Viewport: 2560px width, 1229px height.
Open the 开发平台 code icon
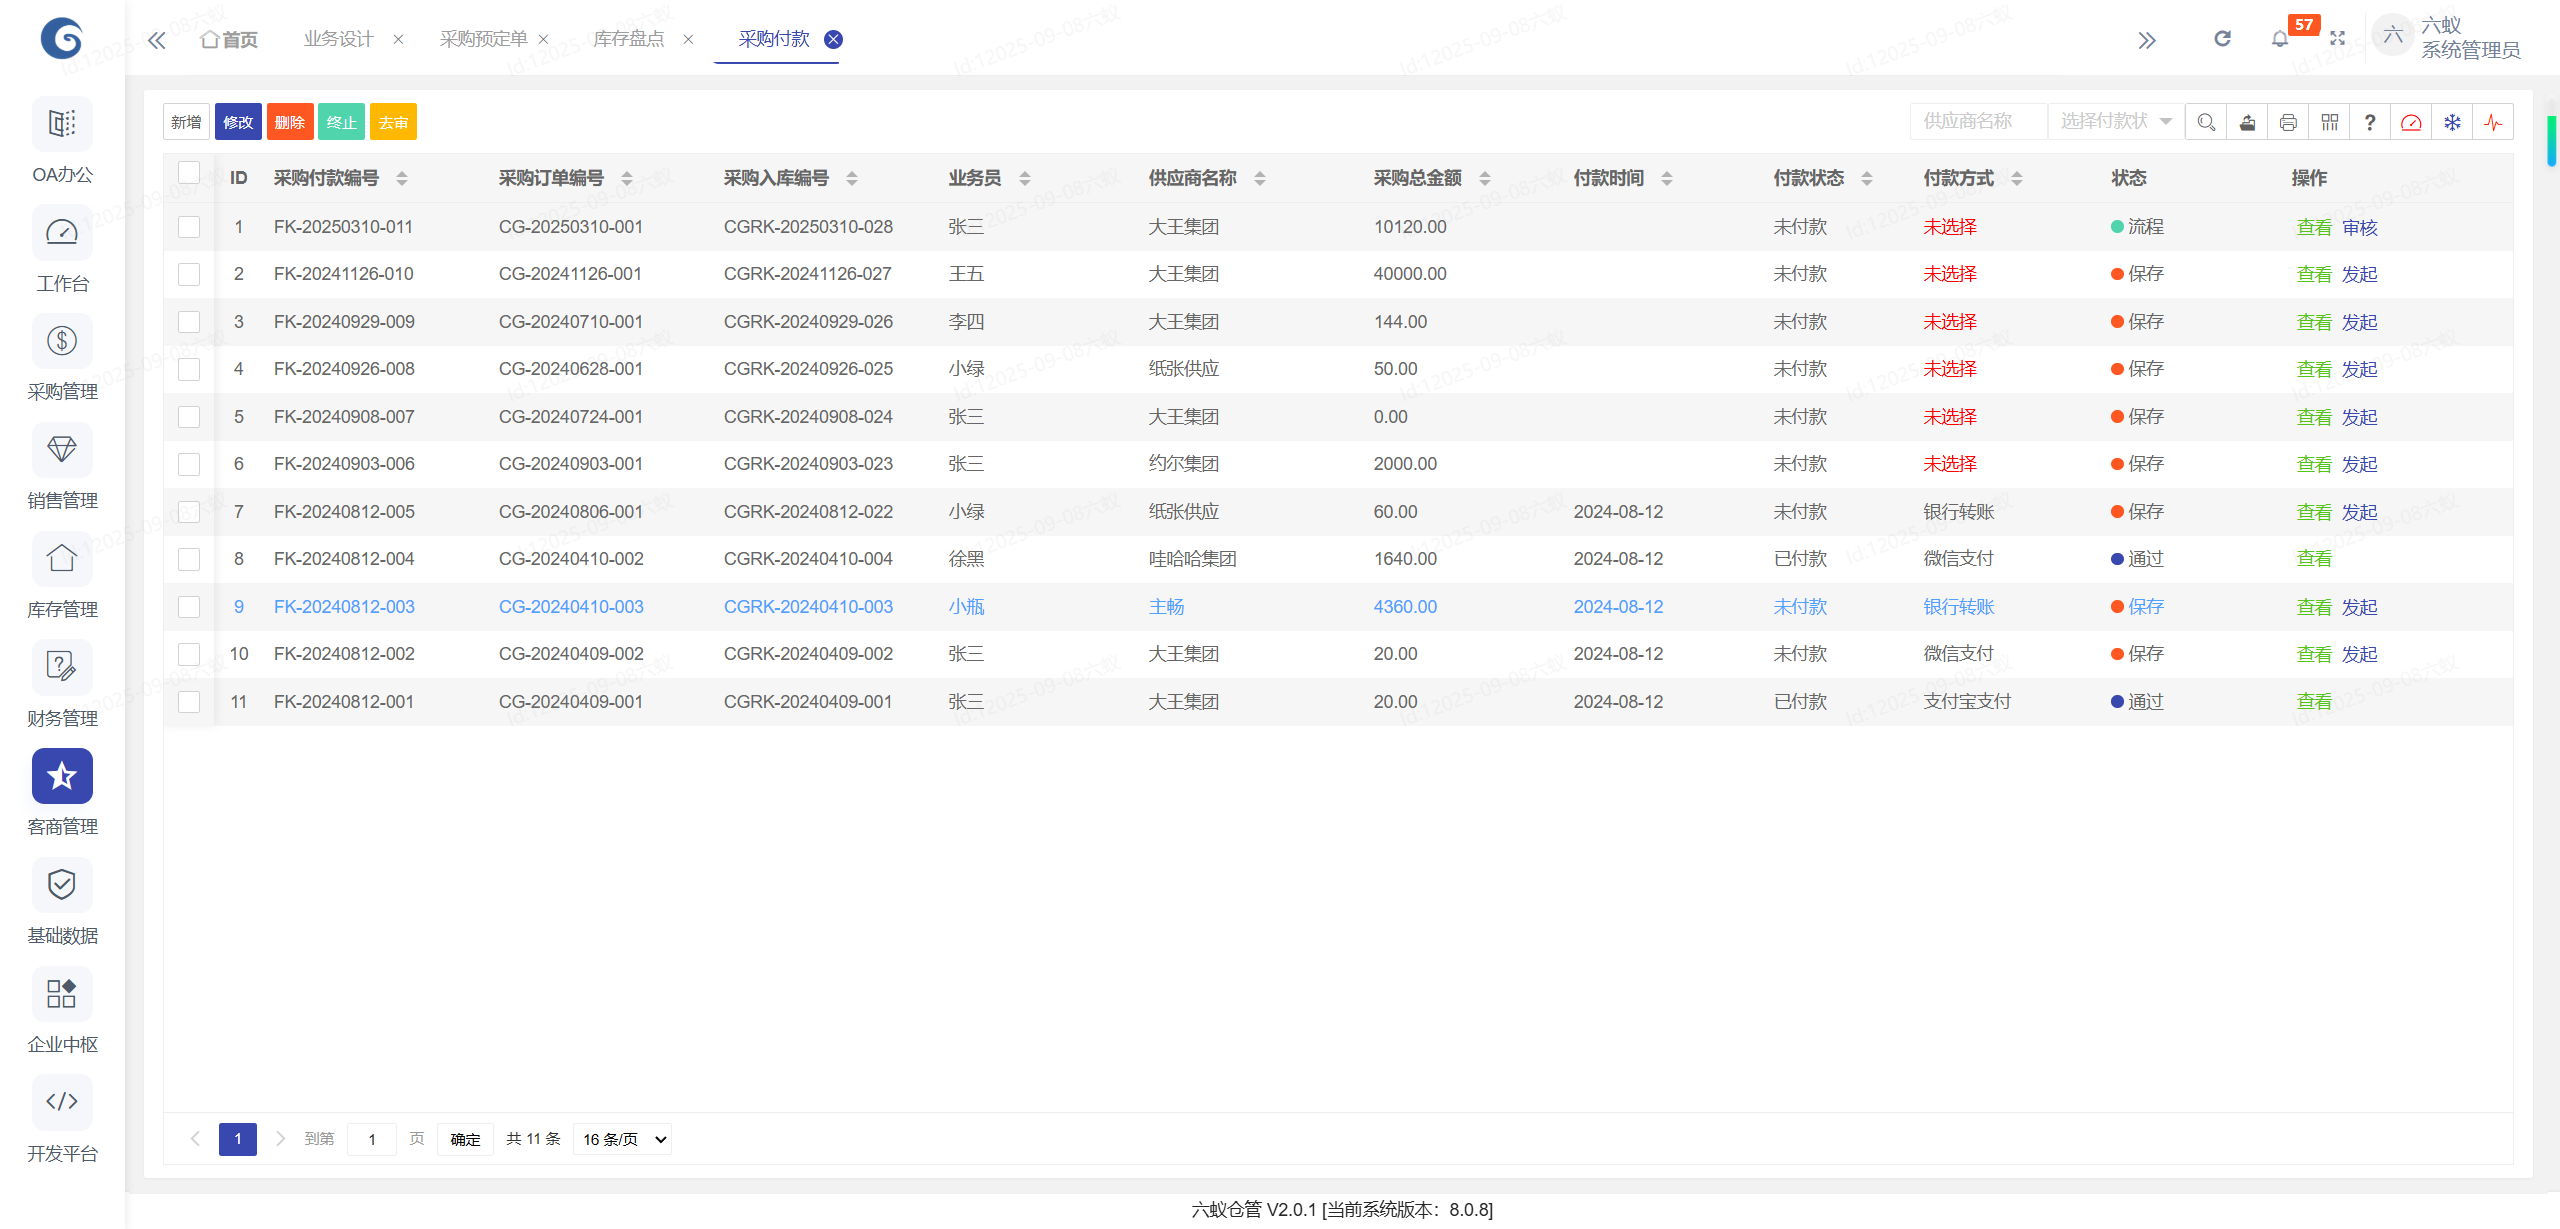click(62, 1102)
